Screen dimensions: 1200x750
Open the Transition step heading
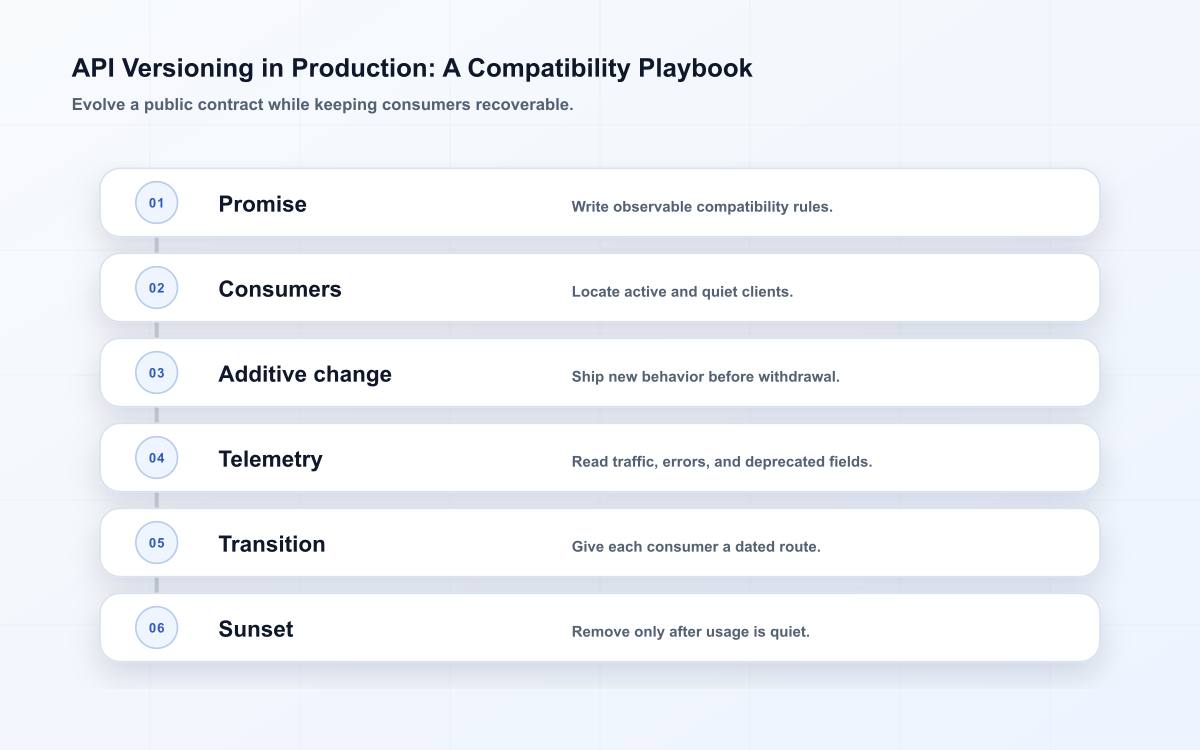tap(272, 544)
